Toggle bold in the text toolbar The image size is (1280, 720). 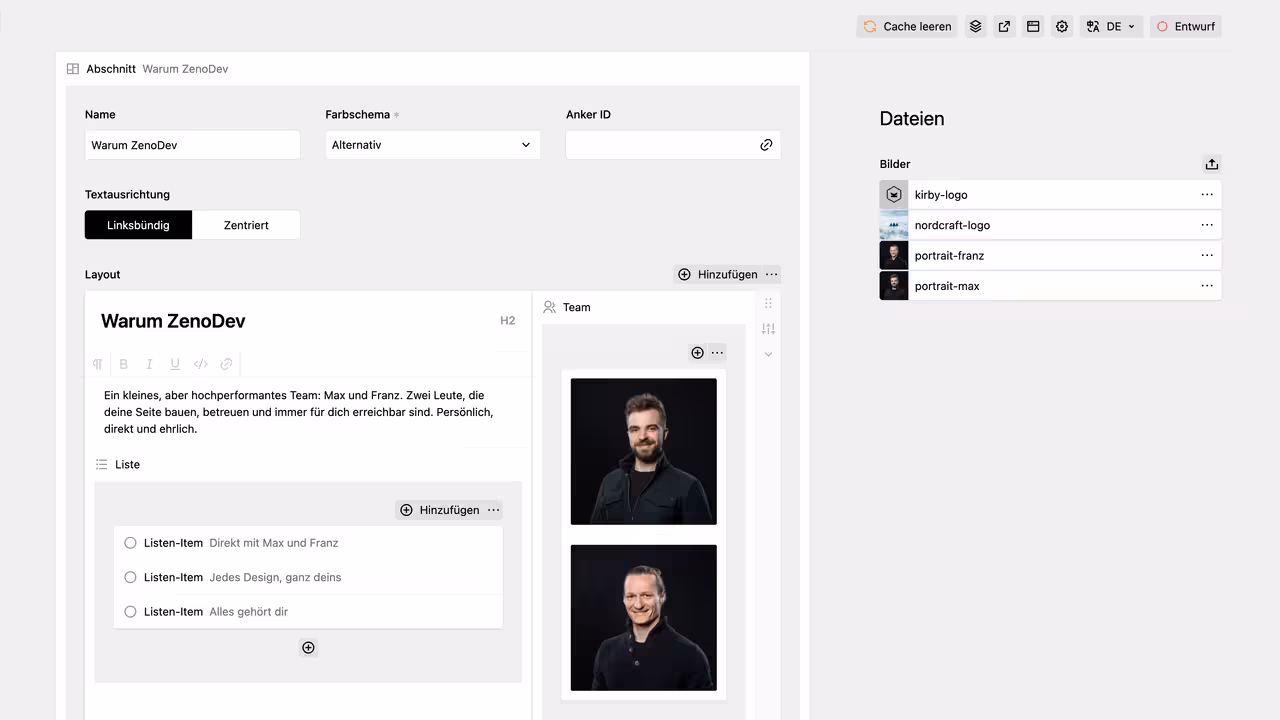click(x=124, y=364)
